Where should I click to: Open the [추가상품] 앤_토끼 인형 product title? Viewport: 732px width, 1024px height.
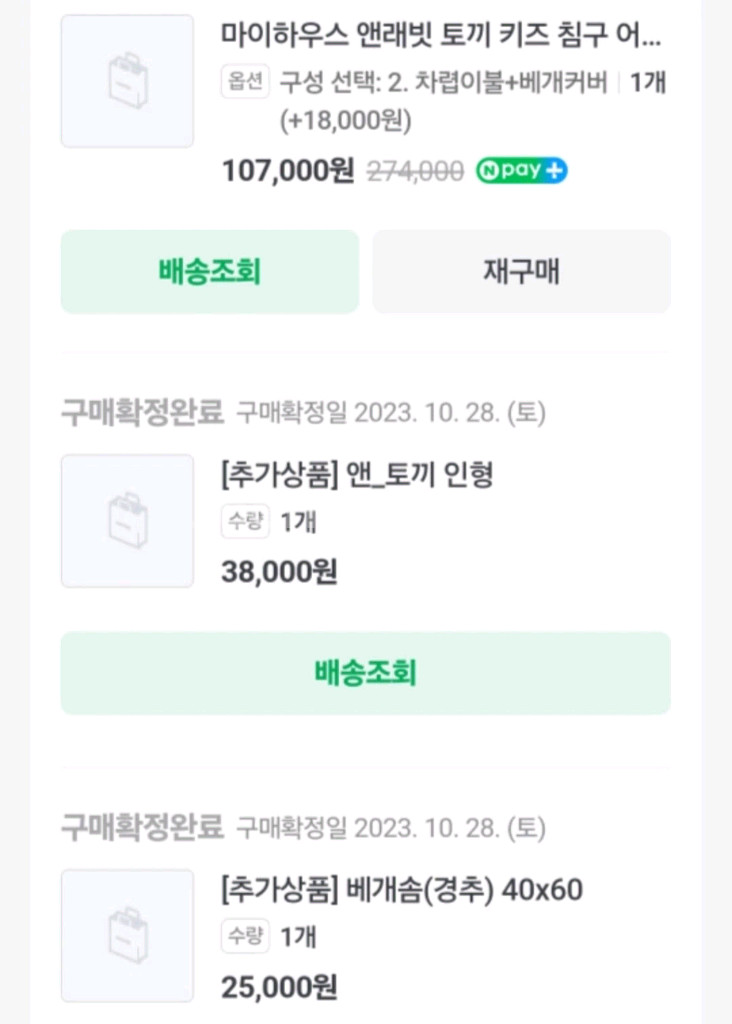click(357, 475)
